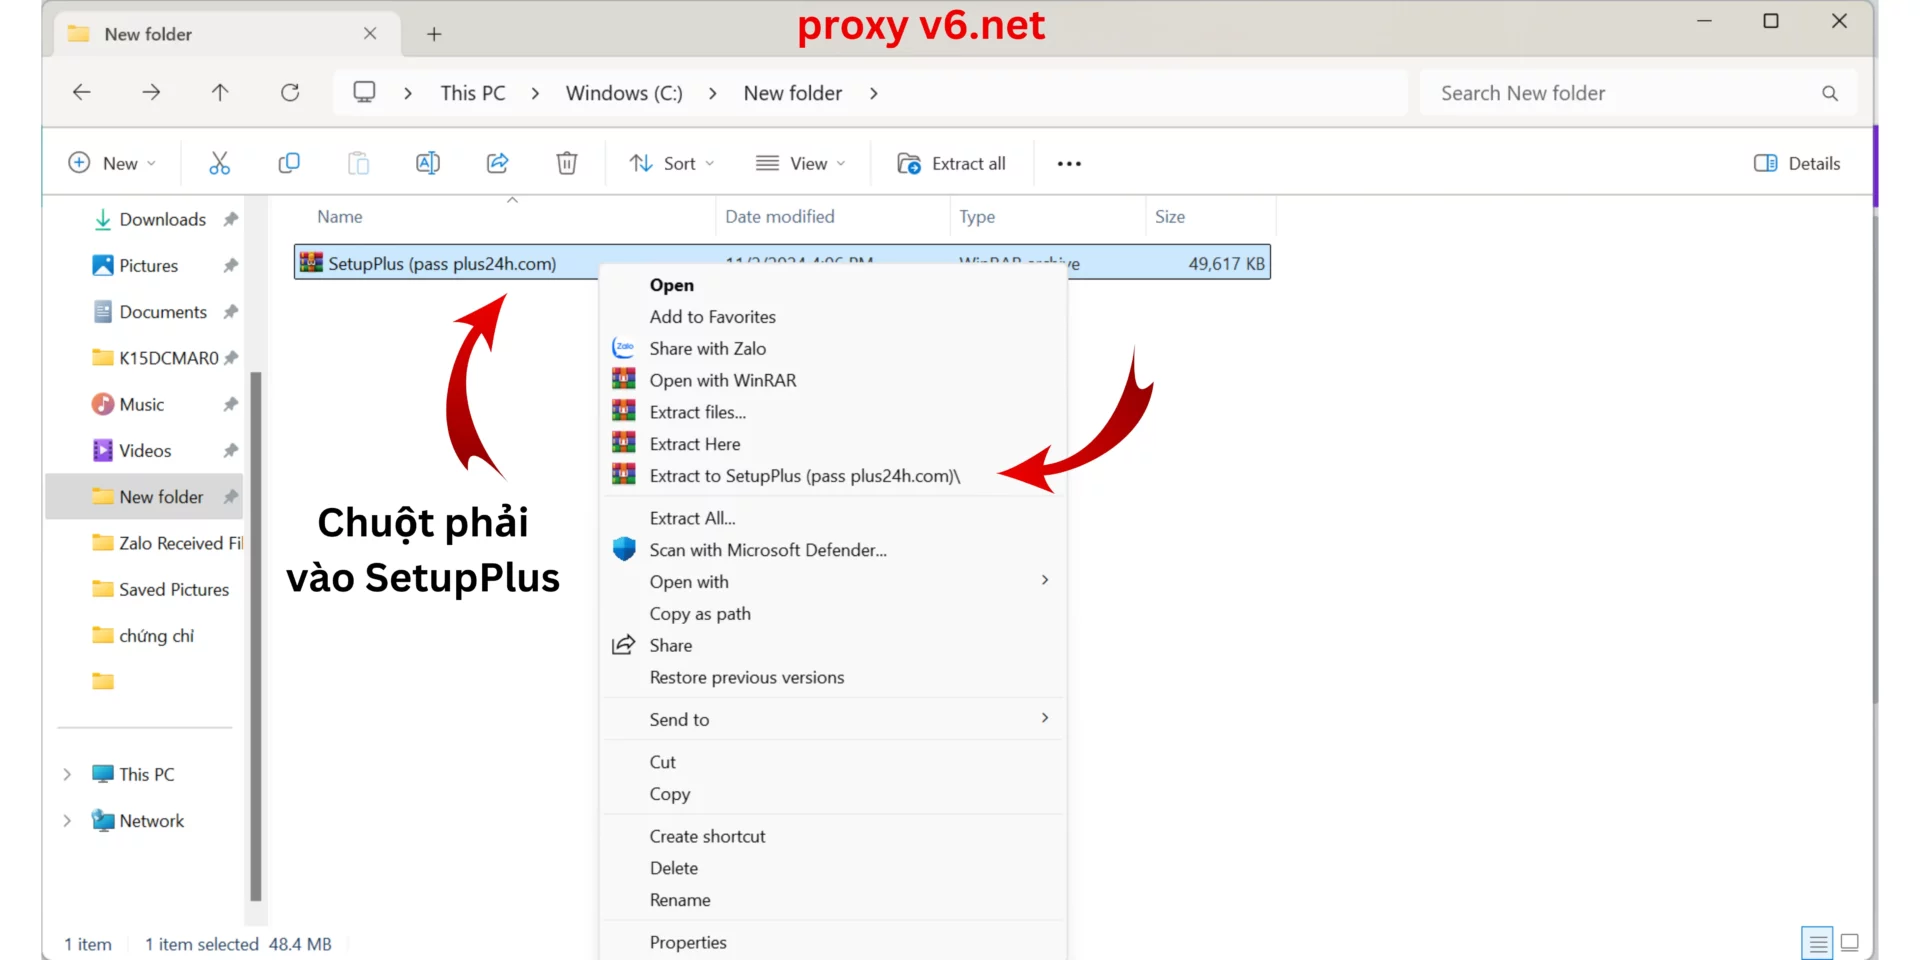The height and width of the screenshot is (960, 1920).
Task: Click the share icon in context menu
Action: [624, 645]
